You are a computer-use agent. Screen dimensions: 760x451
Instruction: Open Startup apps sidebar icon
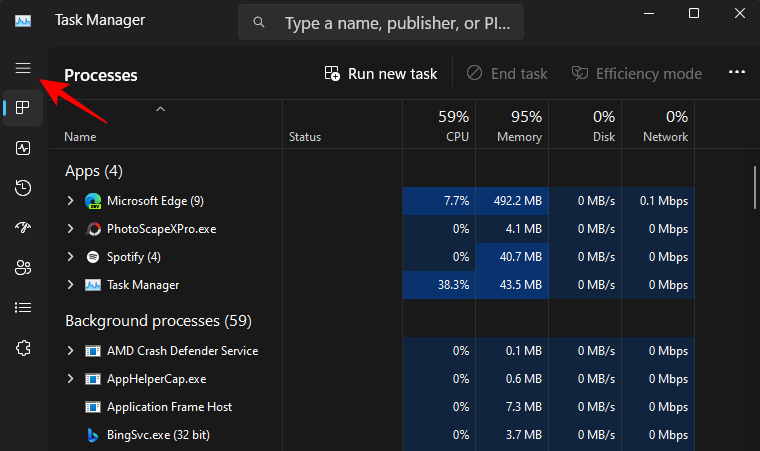22,228
